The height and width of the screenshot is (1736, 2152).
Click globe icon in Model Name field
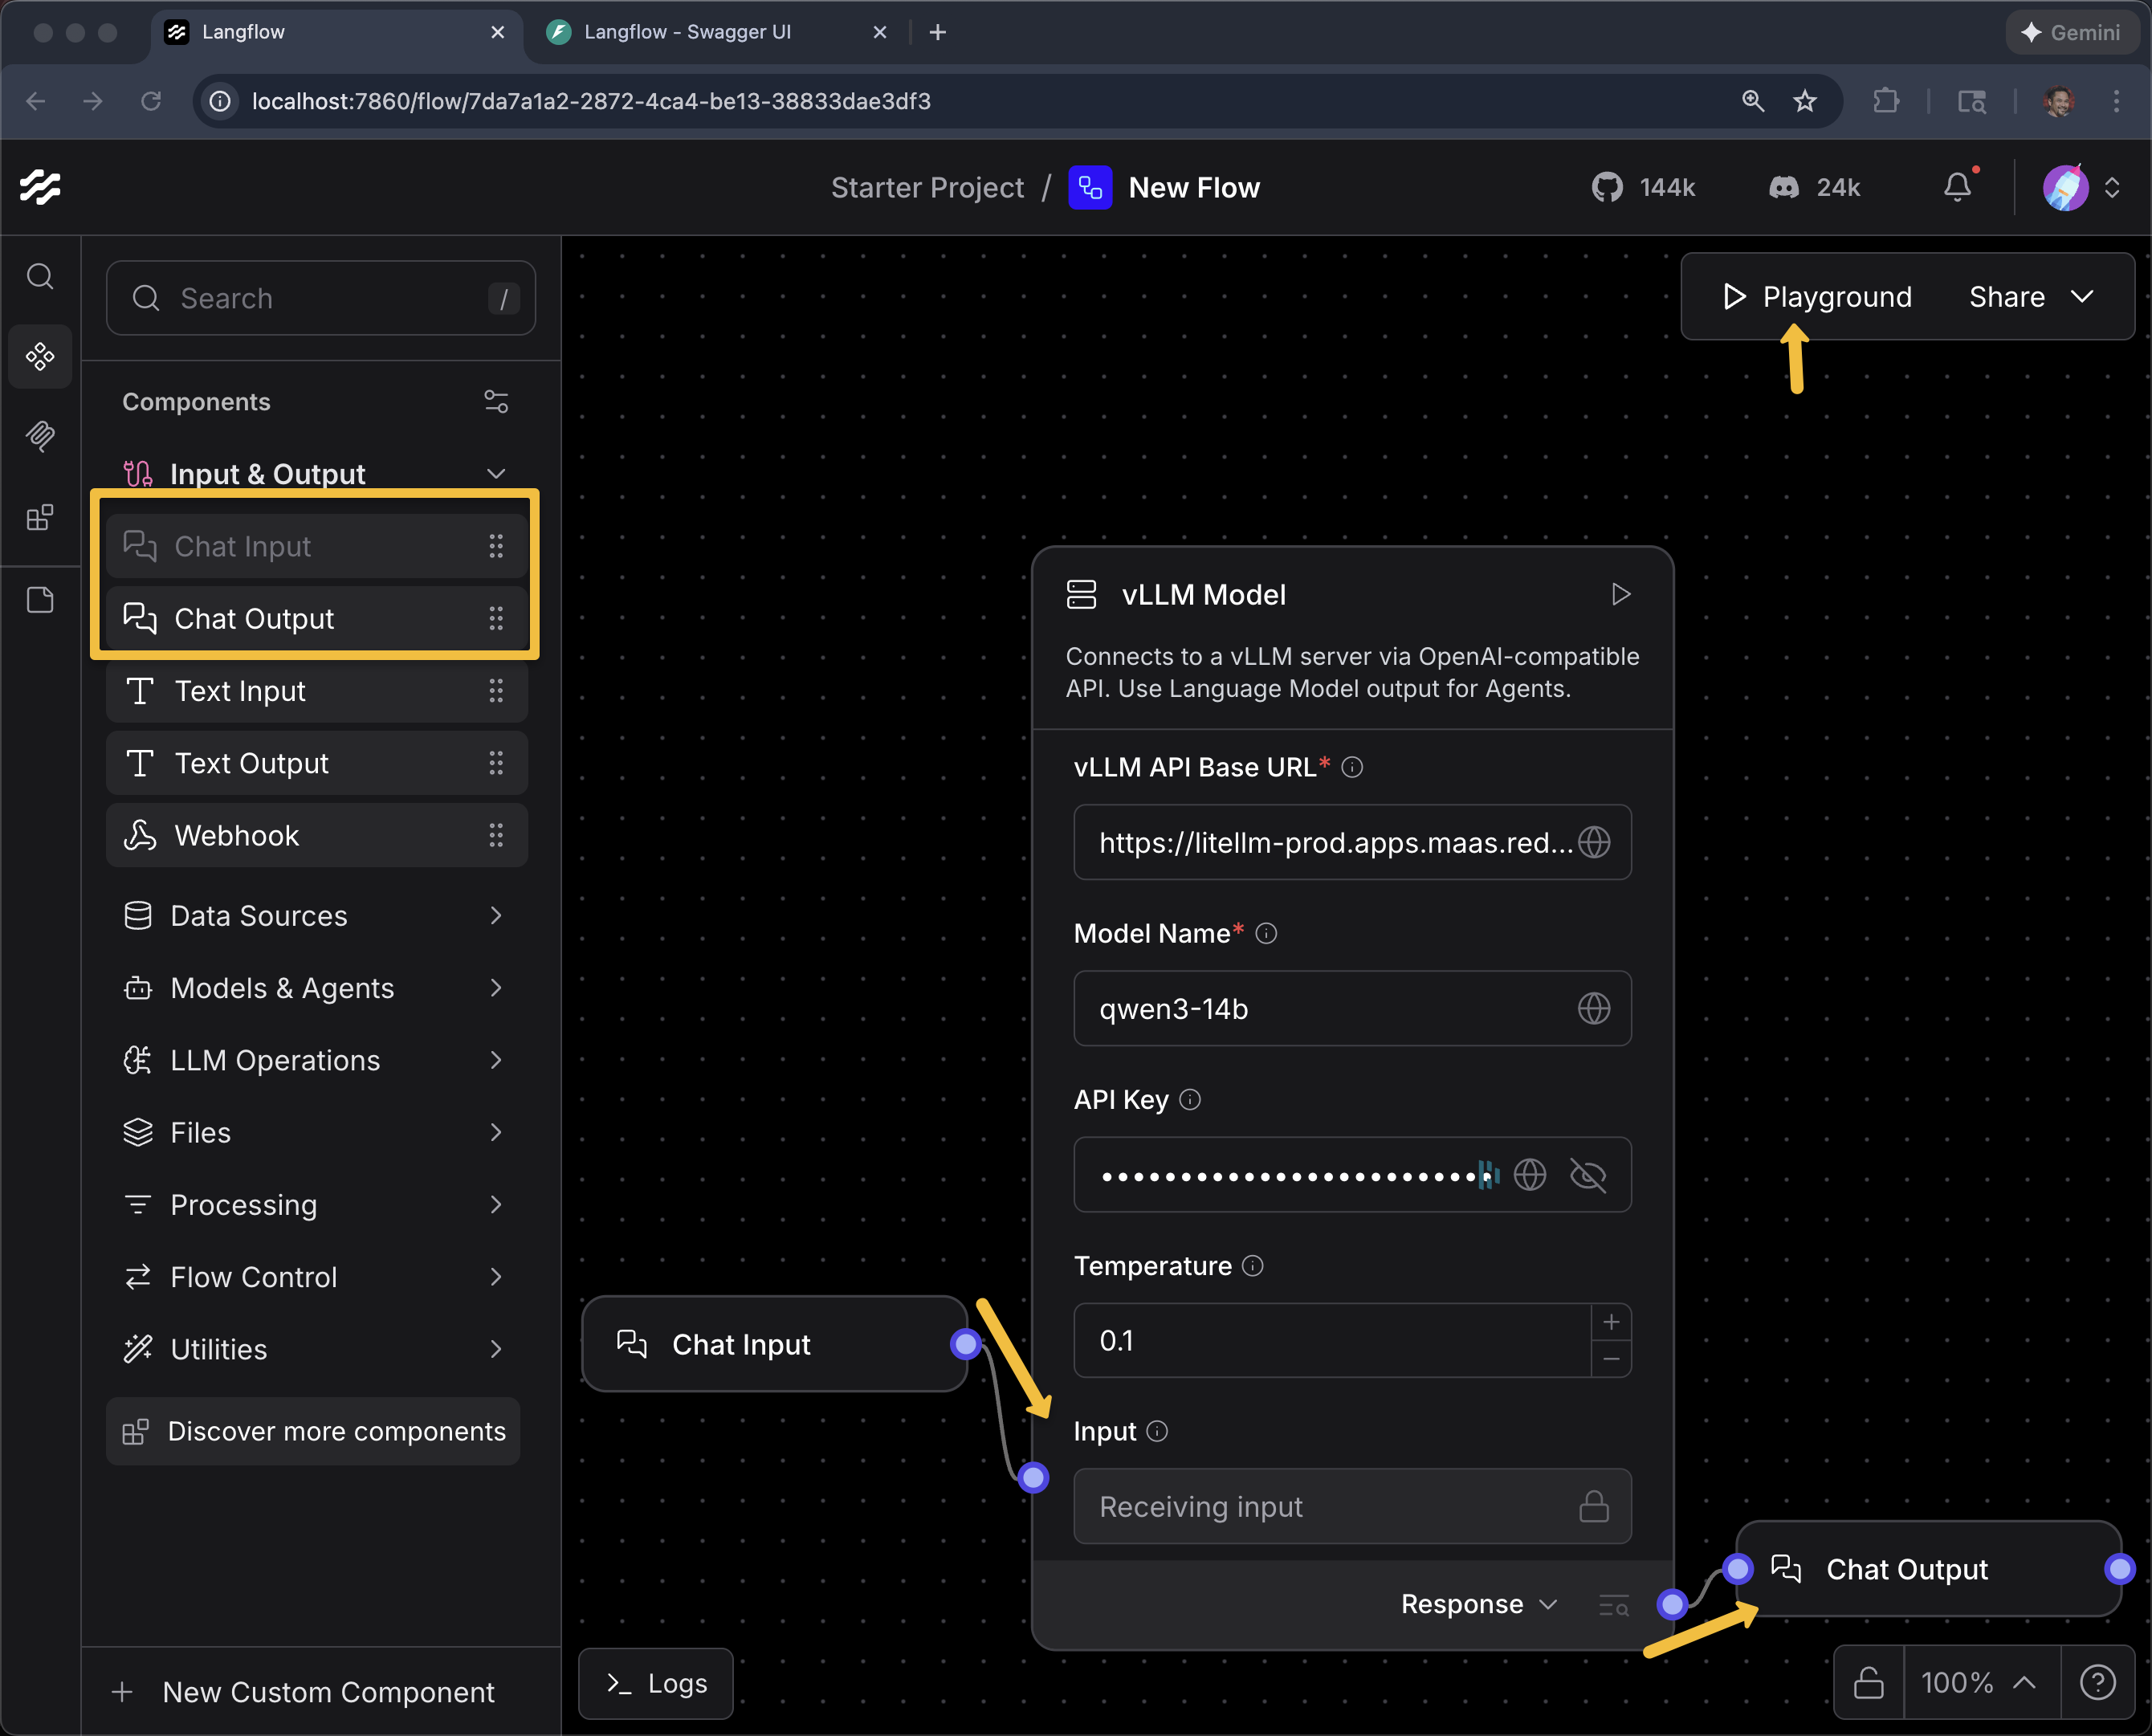tap(1593, 1008)
